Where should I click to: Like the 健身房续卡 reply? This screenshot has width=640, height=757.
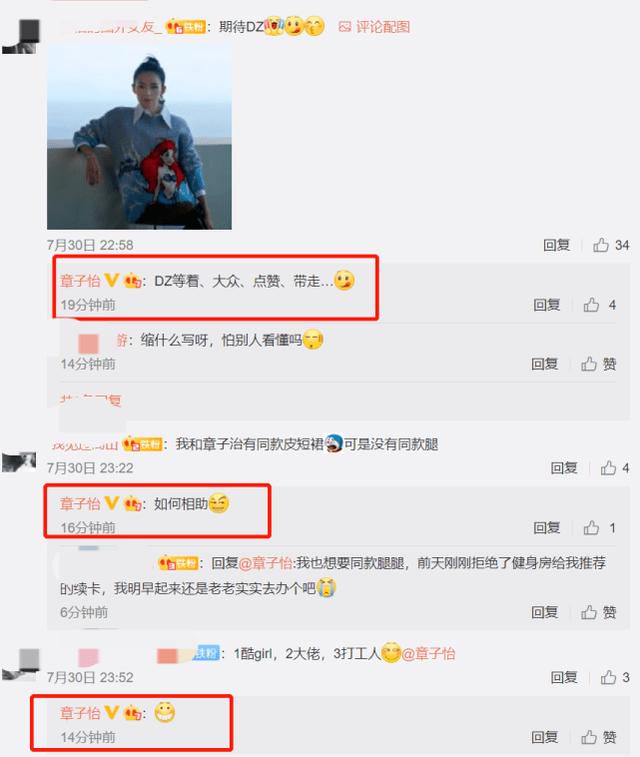(x=598, y=612)
